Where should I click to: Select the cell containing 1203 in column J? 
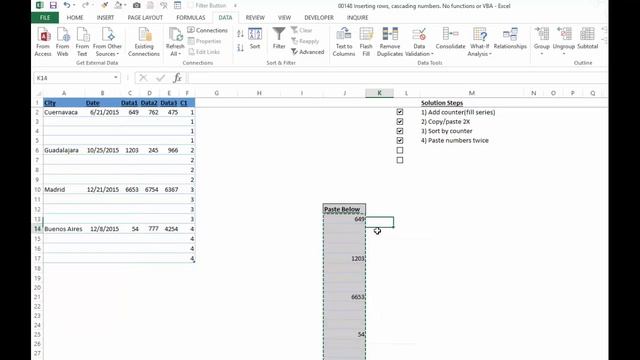pos(344,258)
